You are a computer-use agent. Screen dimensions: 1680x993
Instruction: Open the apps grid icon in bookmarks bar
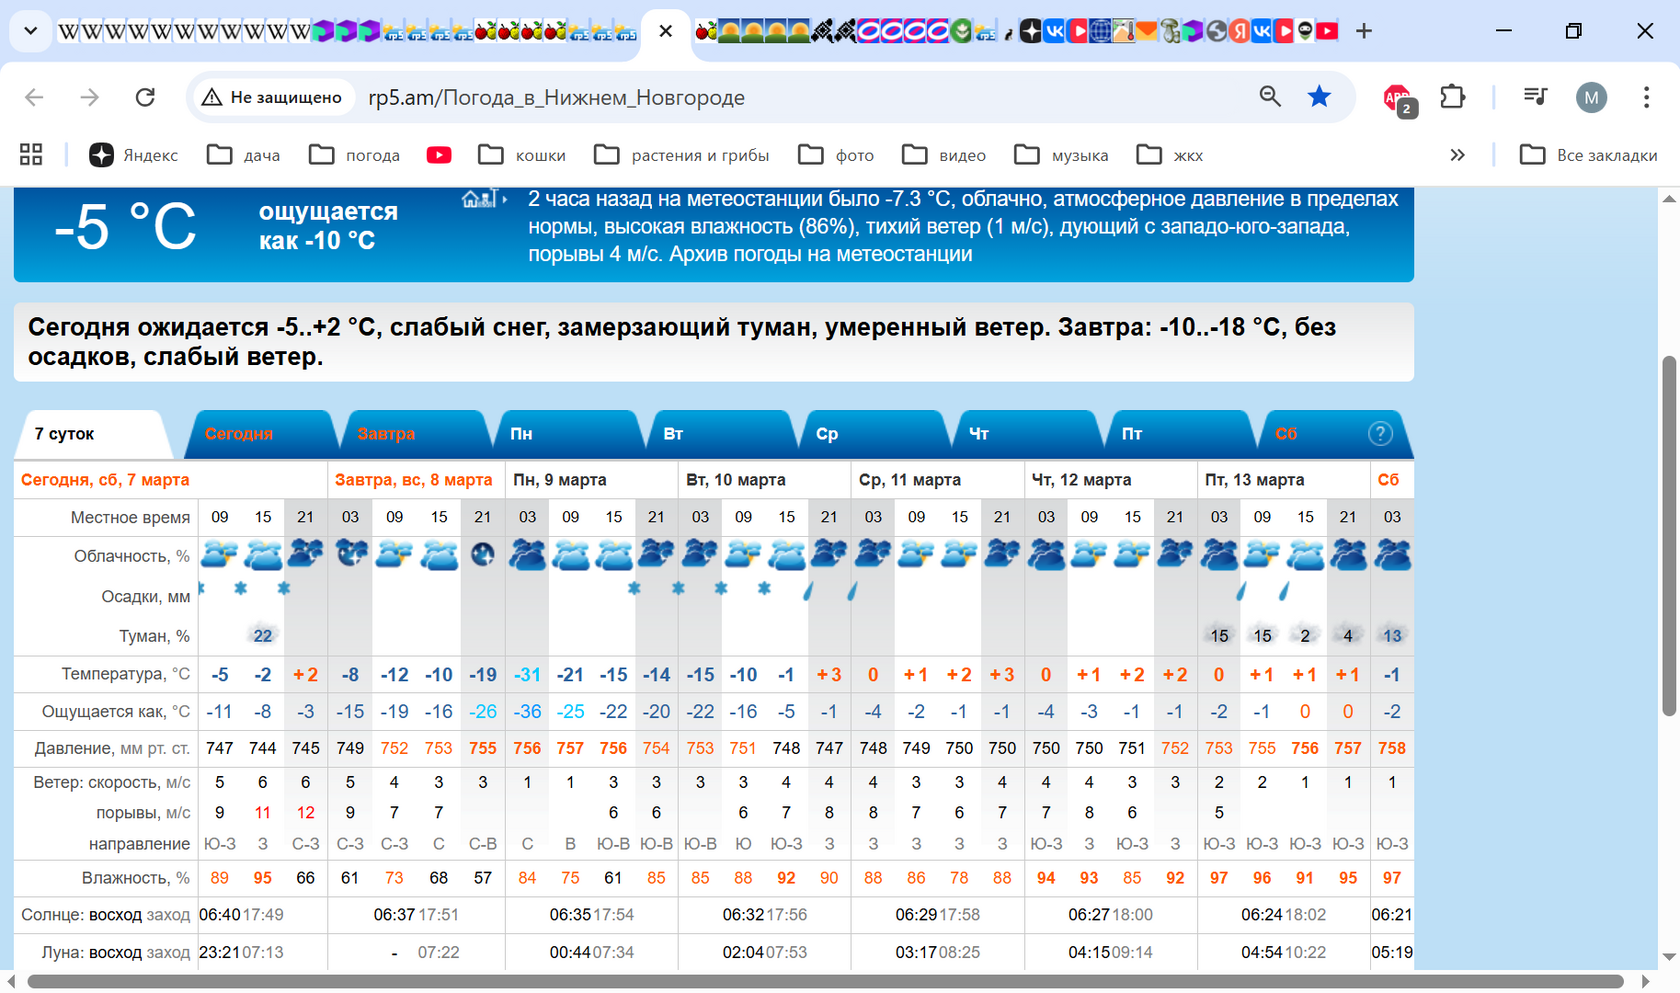click(x=31, y=155)
